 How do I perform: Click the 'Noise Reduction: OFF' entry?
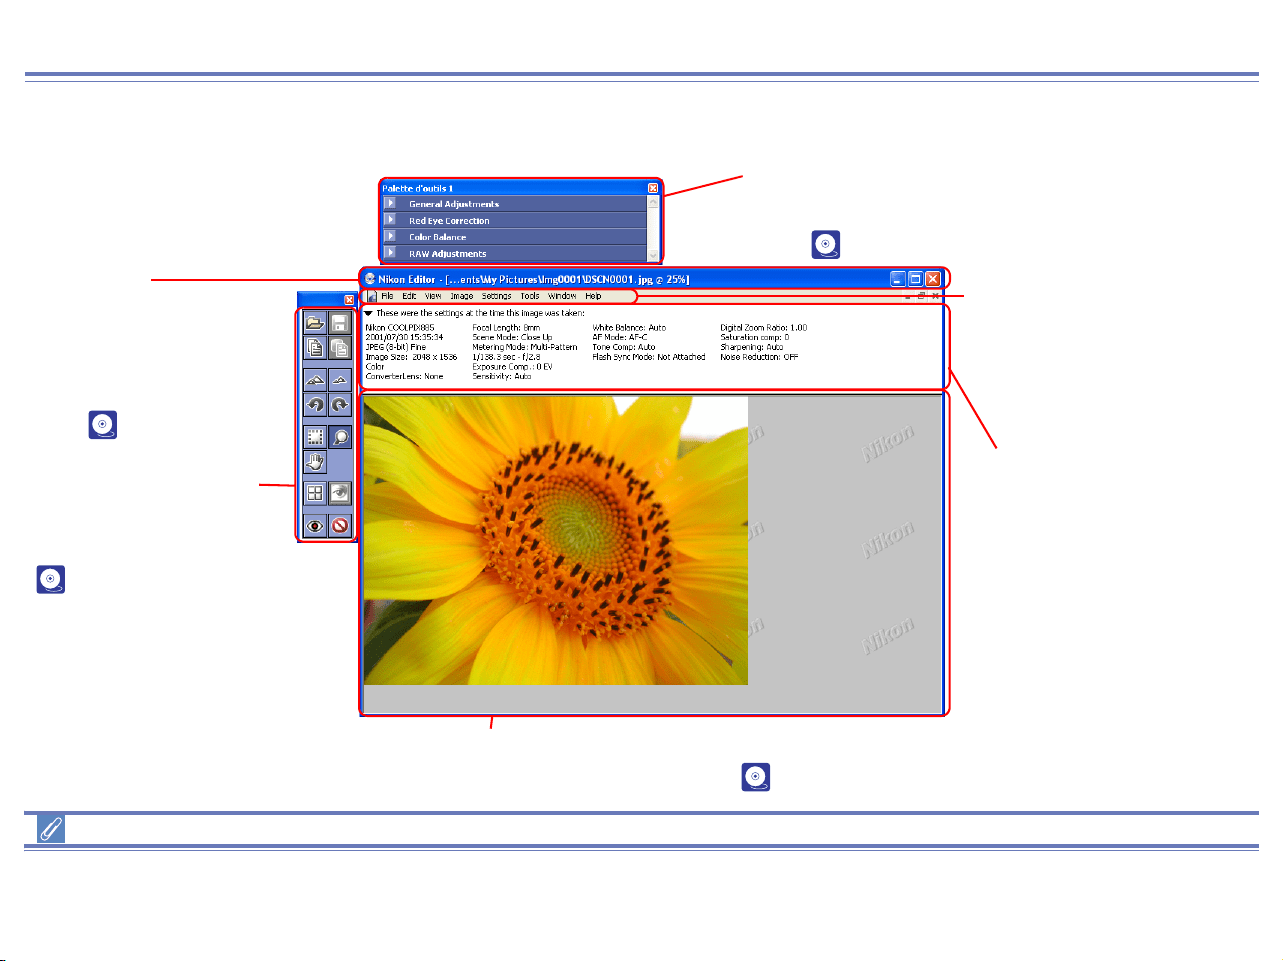[759, 357]
